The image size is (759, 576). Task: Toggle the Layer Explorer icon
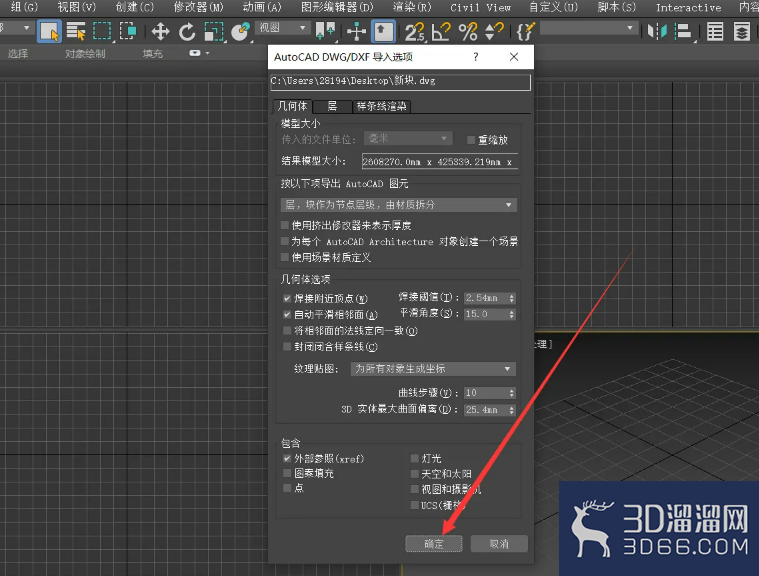point(742,32)
